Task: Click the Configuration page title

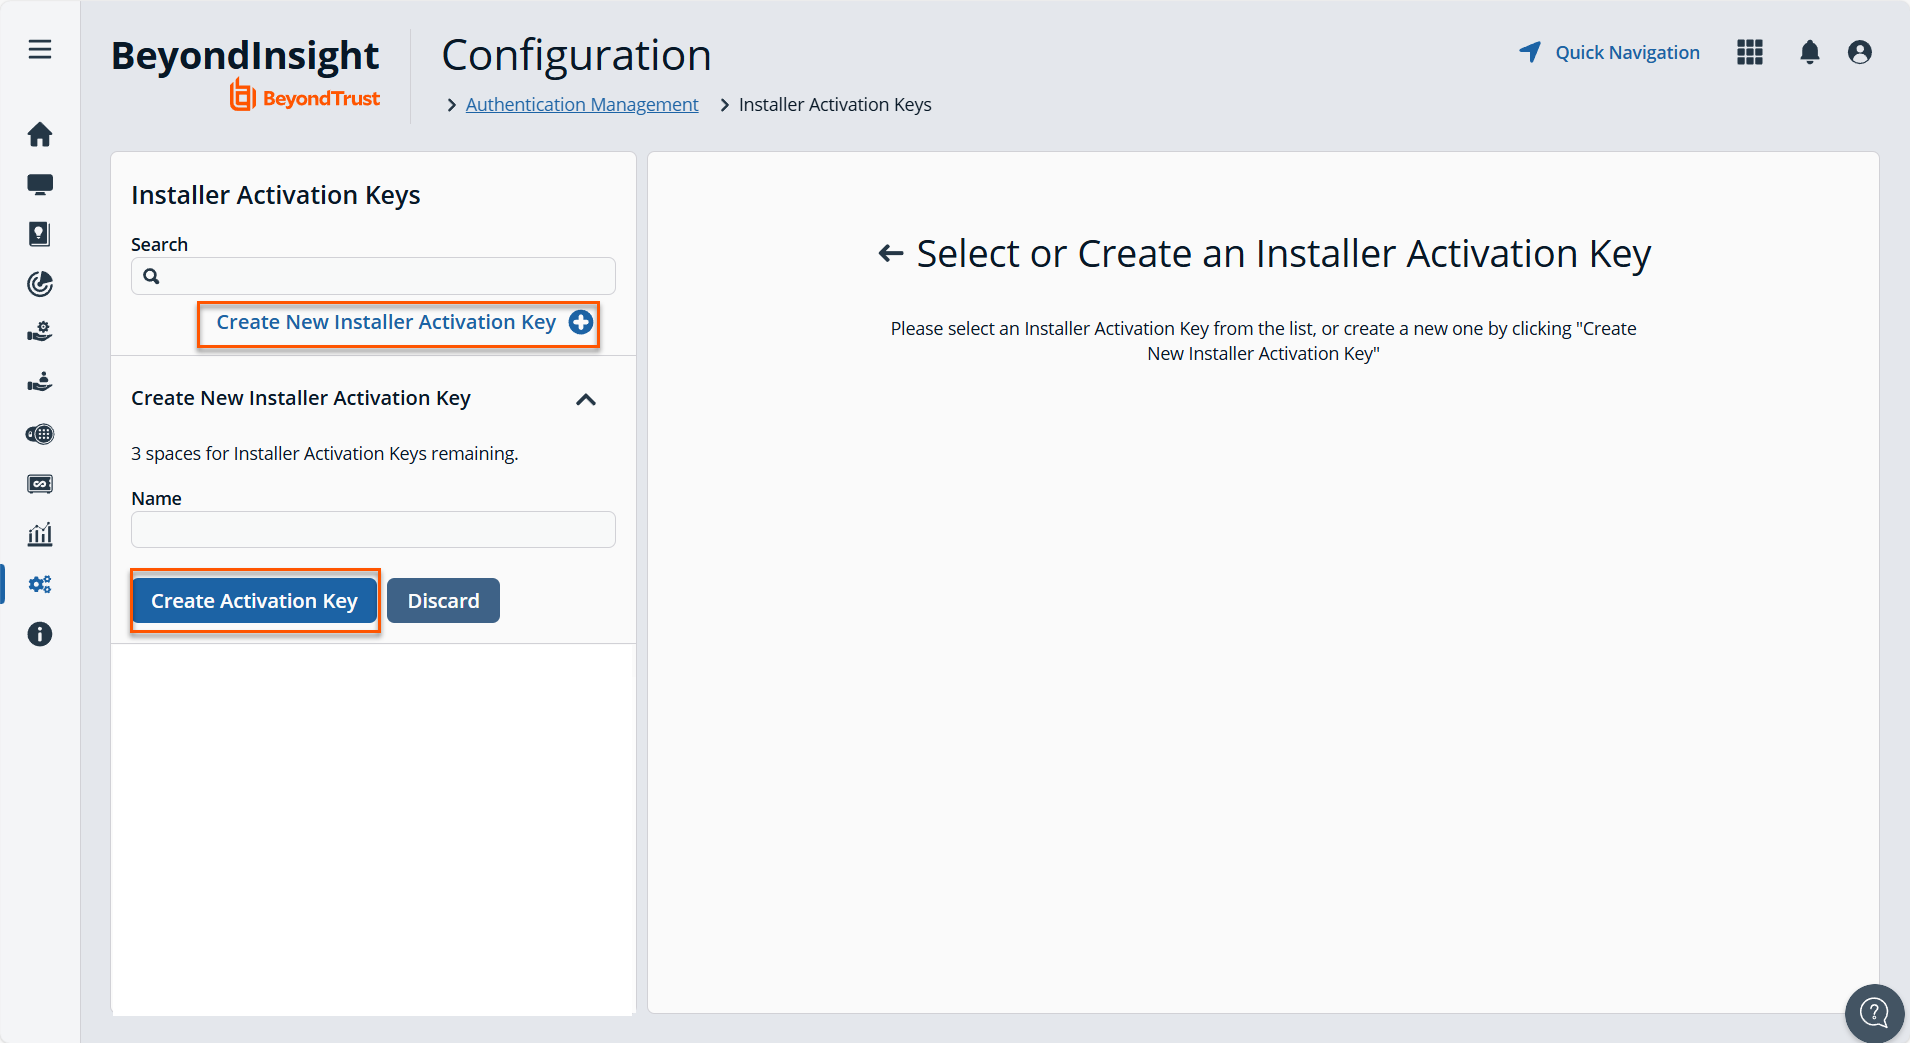Action: pyautogui.click(x=577, y=55)
